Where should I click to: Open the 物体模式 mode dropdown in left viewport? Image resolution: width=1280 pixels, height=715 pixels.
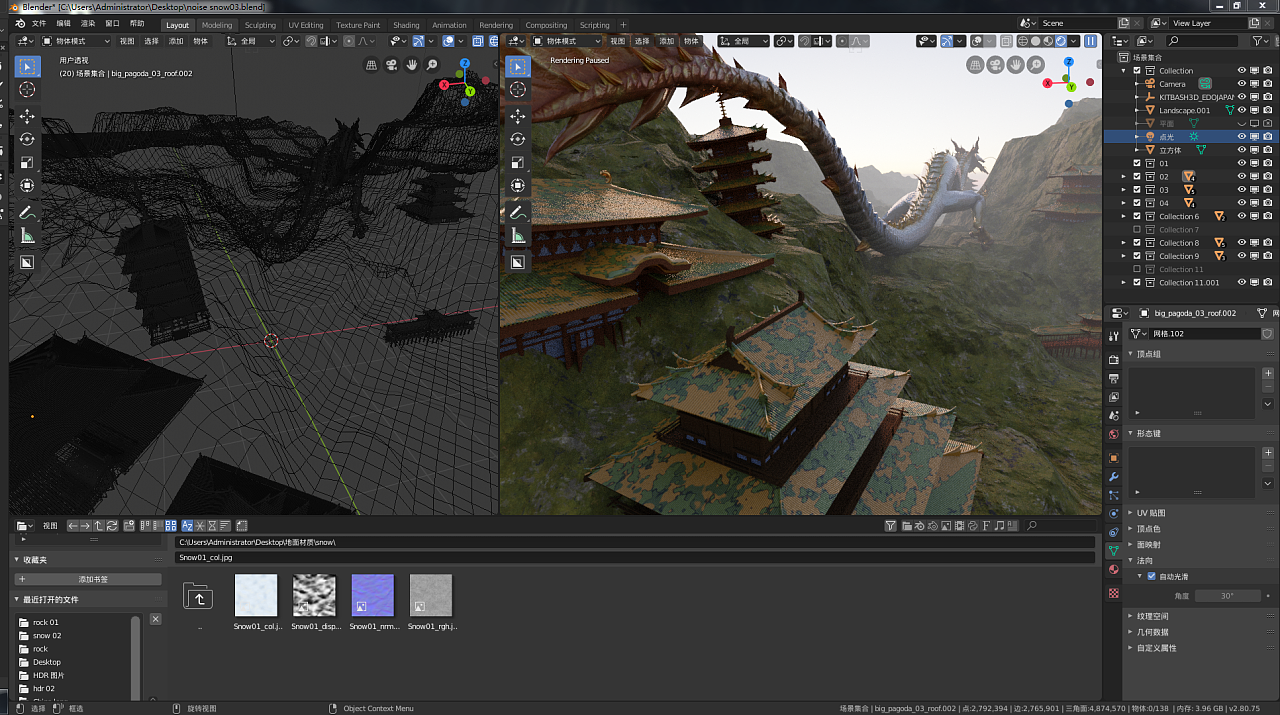[x=76, y=41]
